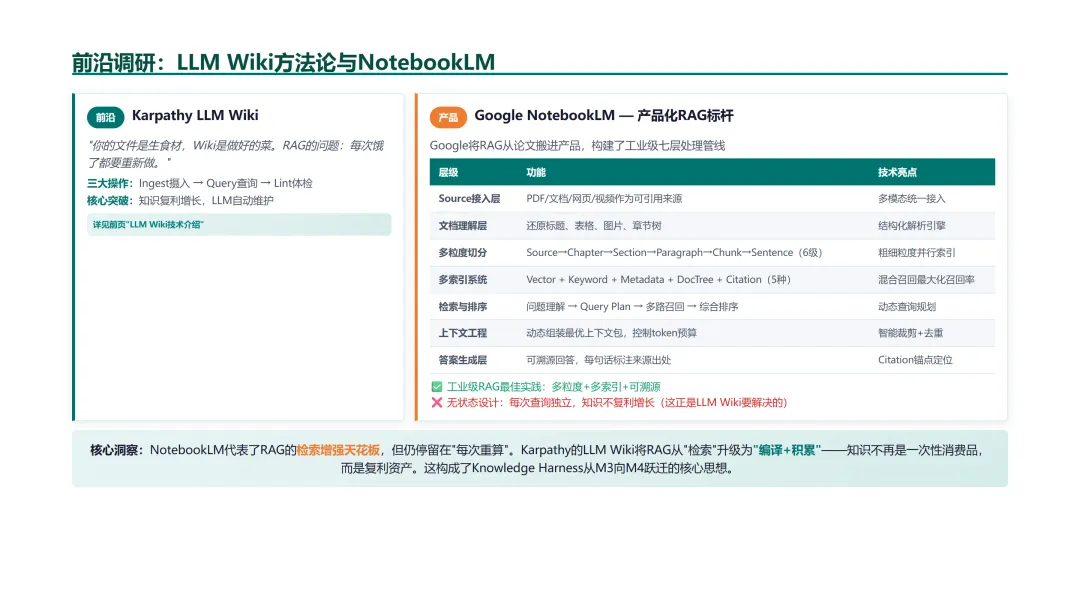
Task: Click the orange 产品 badge
Action: pos(448,117)
